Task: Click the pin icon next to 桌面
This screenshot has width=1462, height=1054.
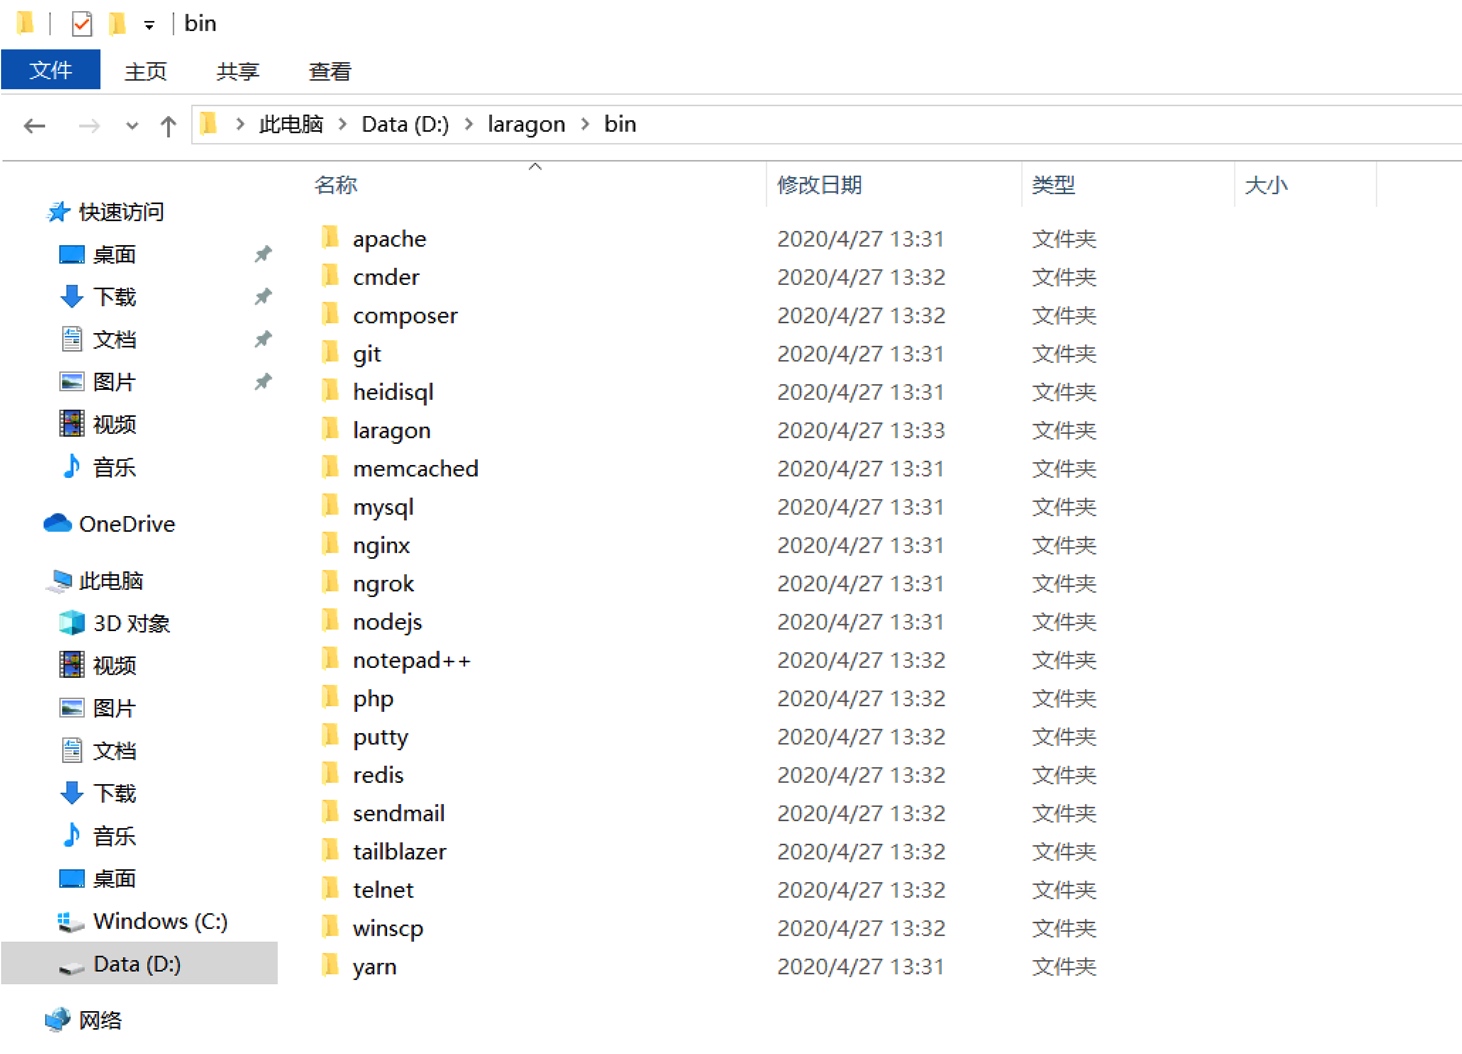Action: pos(263,254)
